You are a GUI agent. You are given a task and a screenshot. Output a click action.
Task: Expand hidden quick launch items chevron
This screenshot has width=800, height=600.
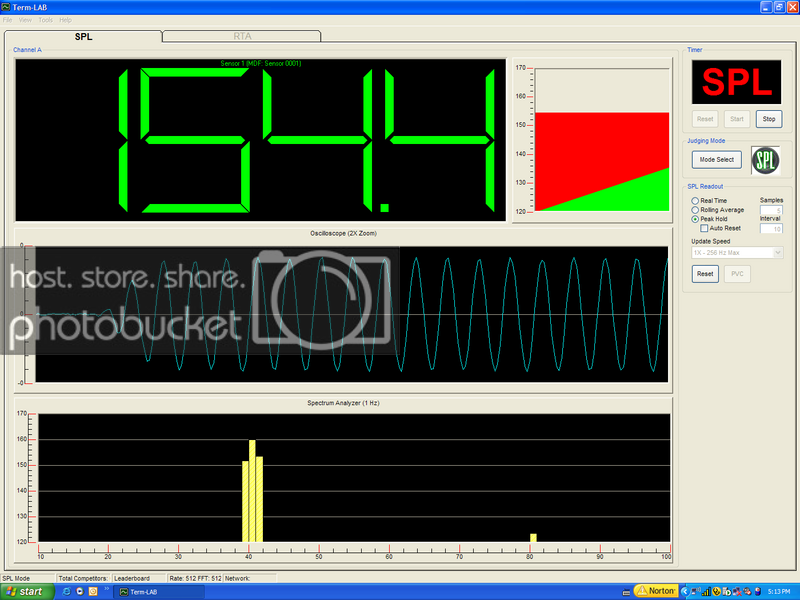(x=107, y=589)
